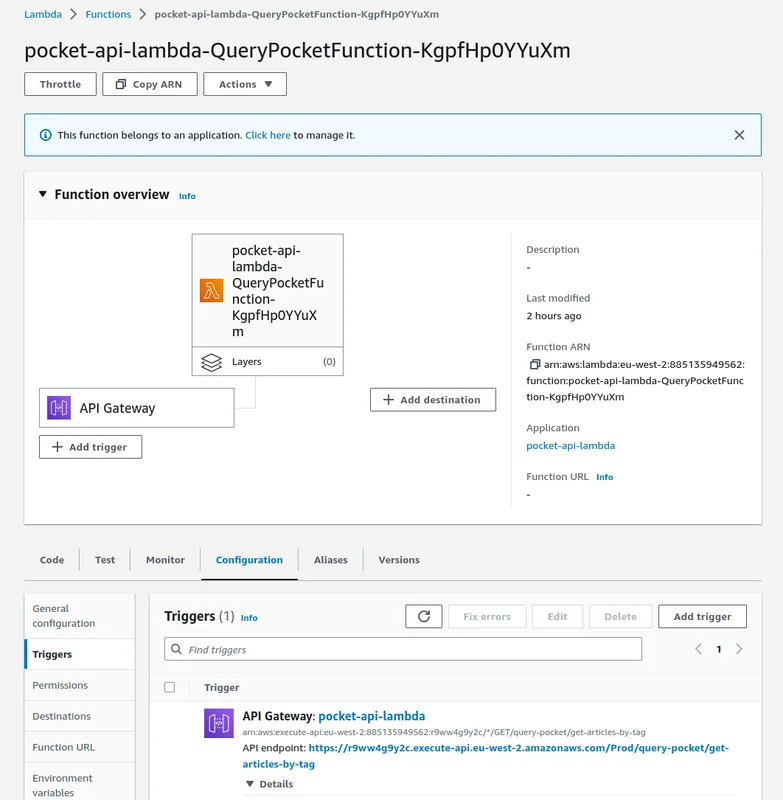Click the API Gateway icon in triggers table
The width and height of the screenshot is (783, 800).
[218, 723]
